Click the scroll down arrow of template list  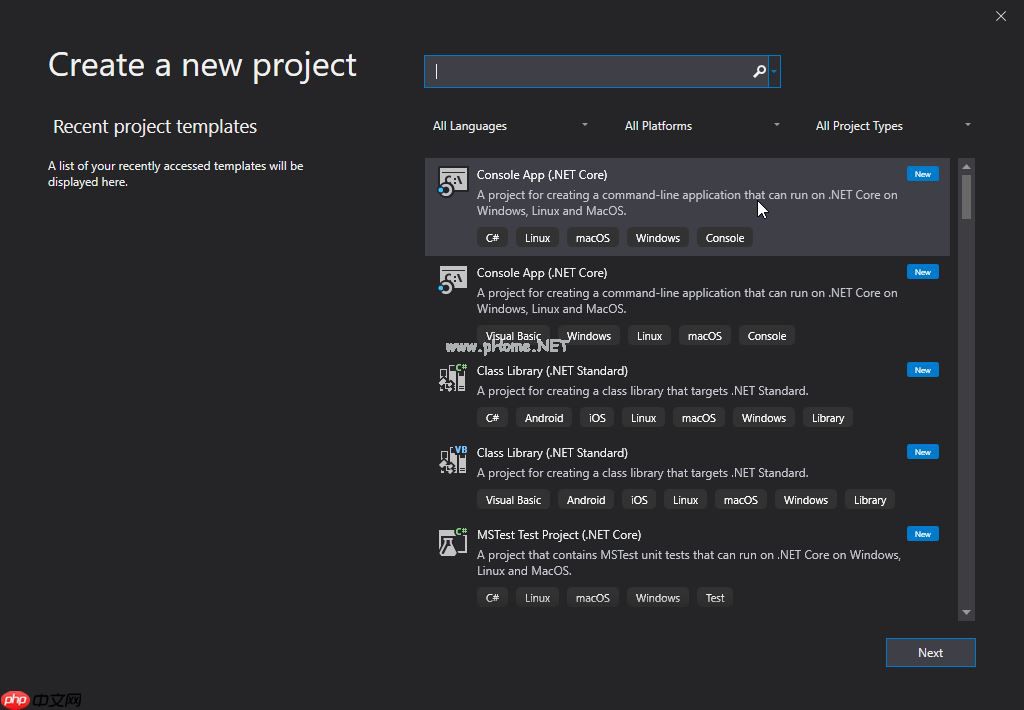click(966, 612)
